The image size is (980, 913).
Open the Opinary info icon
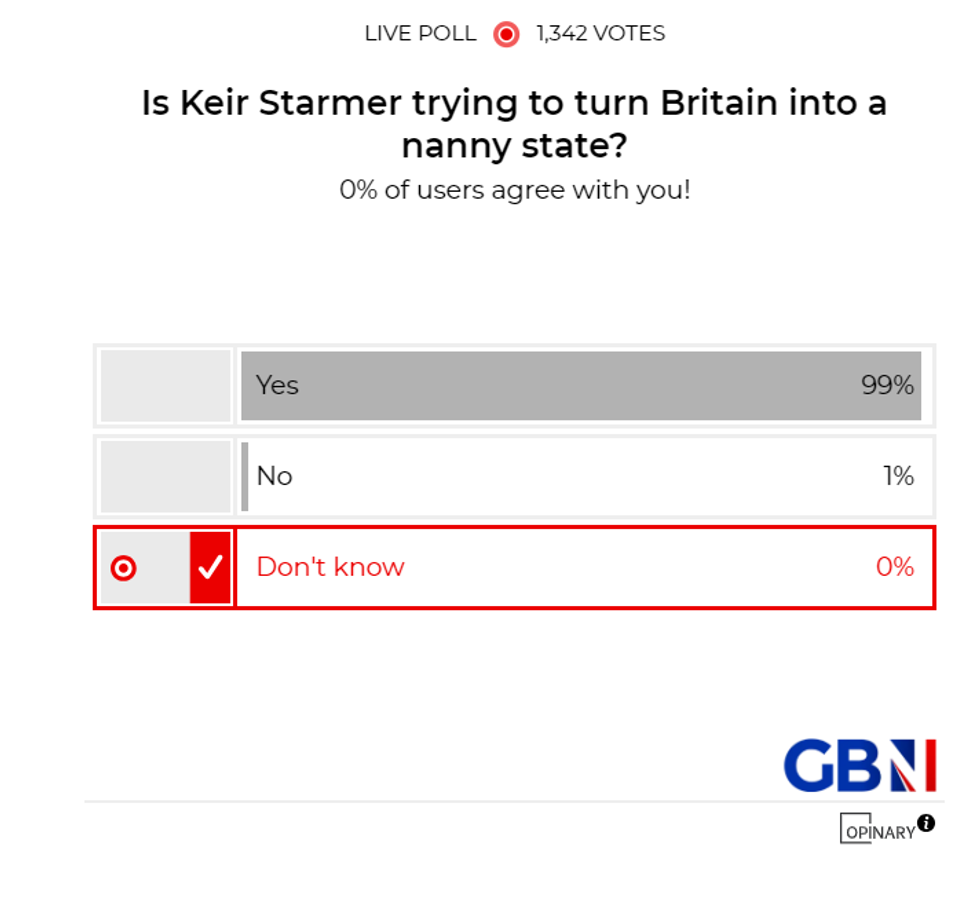click(x=925, y=823)
